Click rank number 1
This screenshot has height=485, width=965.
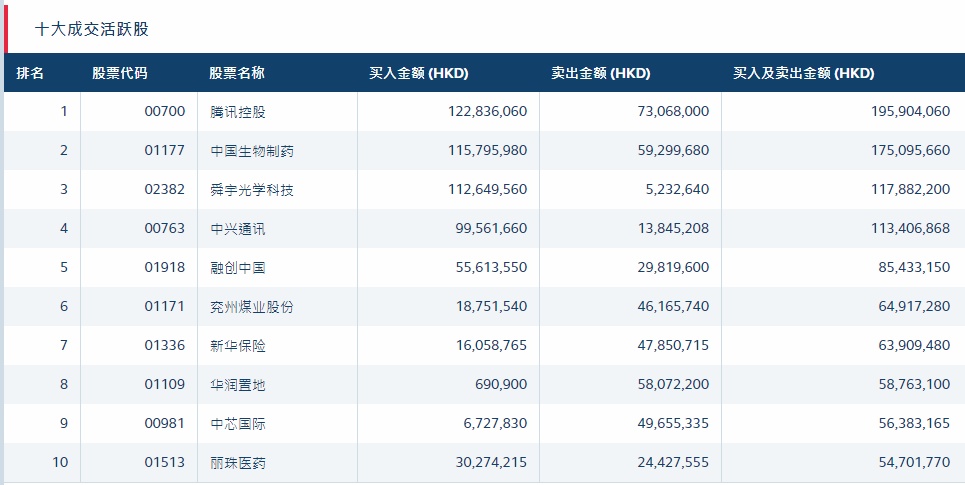click(64, 111)
